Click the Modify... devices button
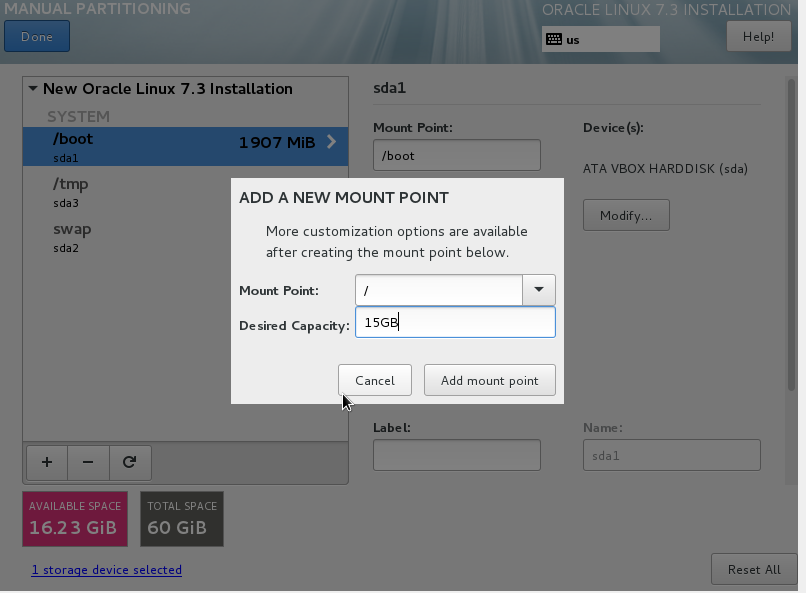806x593 pixels. (626, 215)
